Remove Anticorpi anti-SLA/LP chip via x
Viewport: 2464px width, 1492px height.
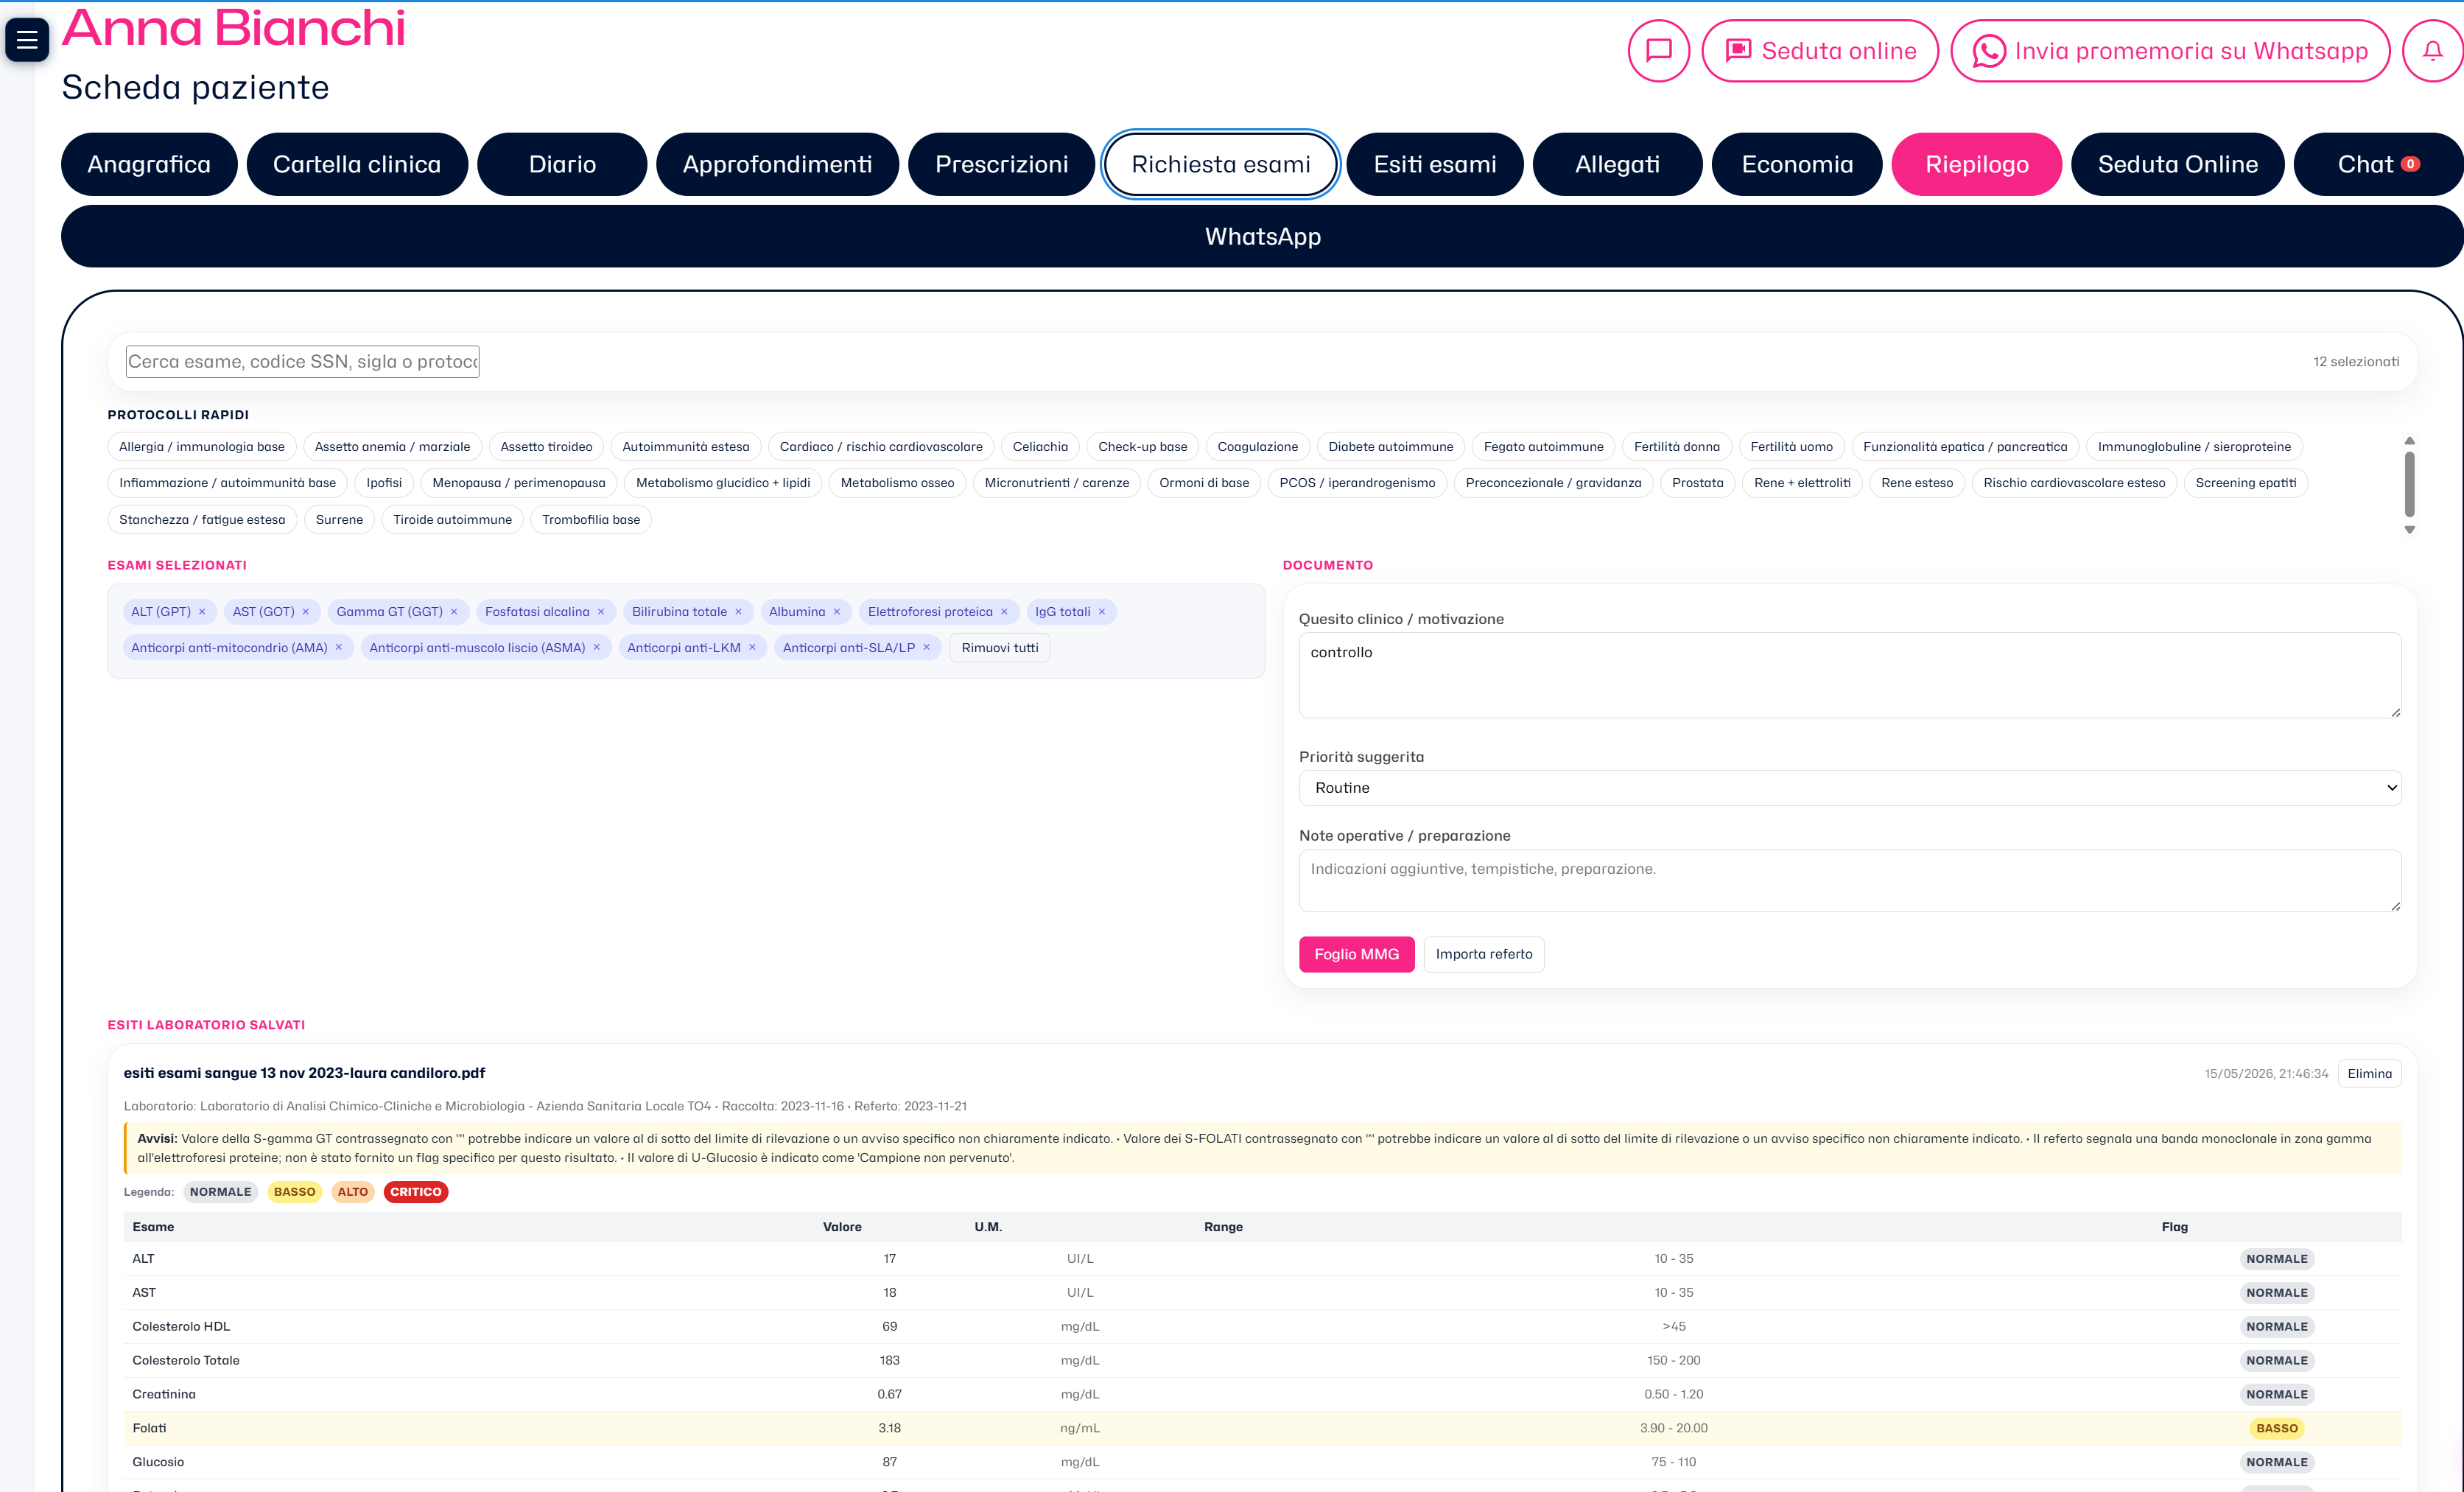coord(927,648)
